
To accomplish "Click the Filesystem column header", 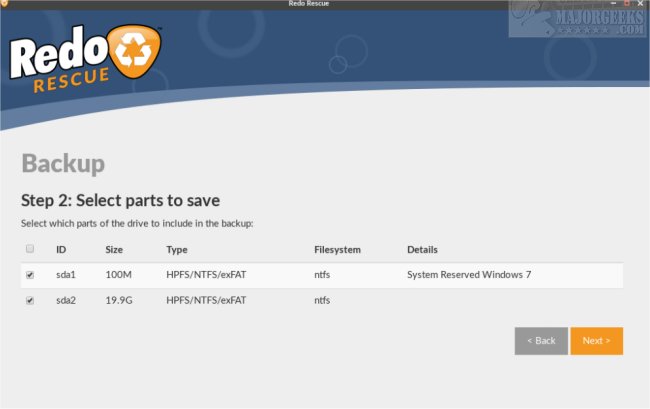I will pyautogui.click(x=337, y=250).
